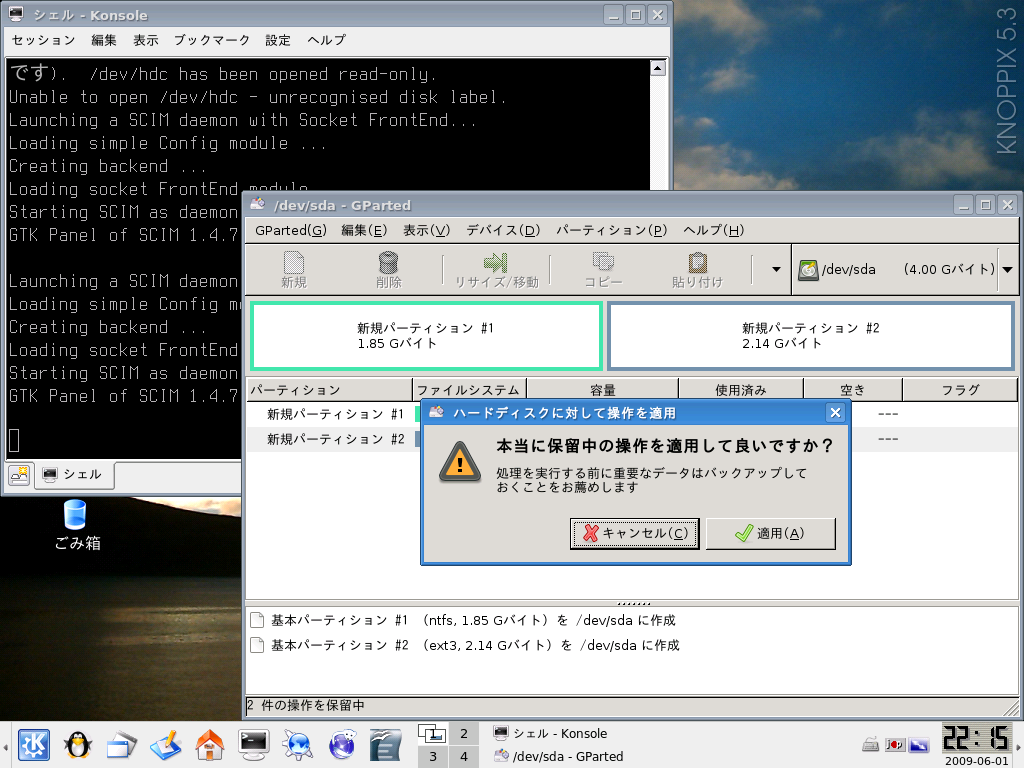Click the warning triangle icon in the dialog
The image size is (1024, 768).
click(460, 461)
